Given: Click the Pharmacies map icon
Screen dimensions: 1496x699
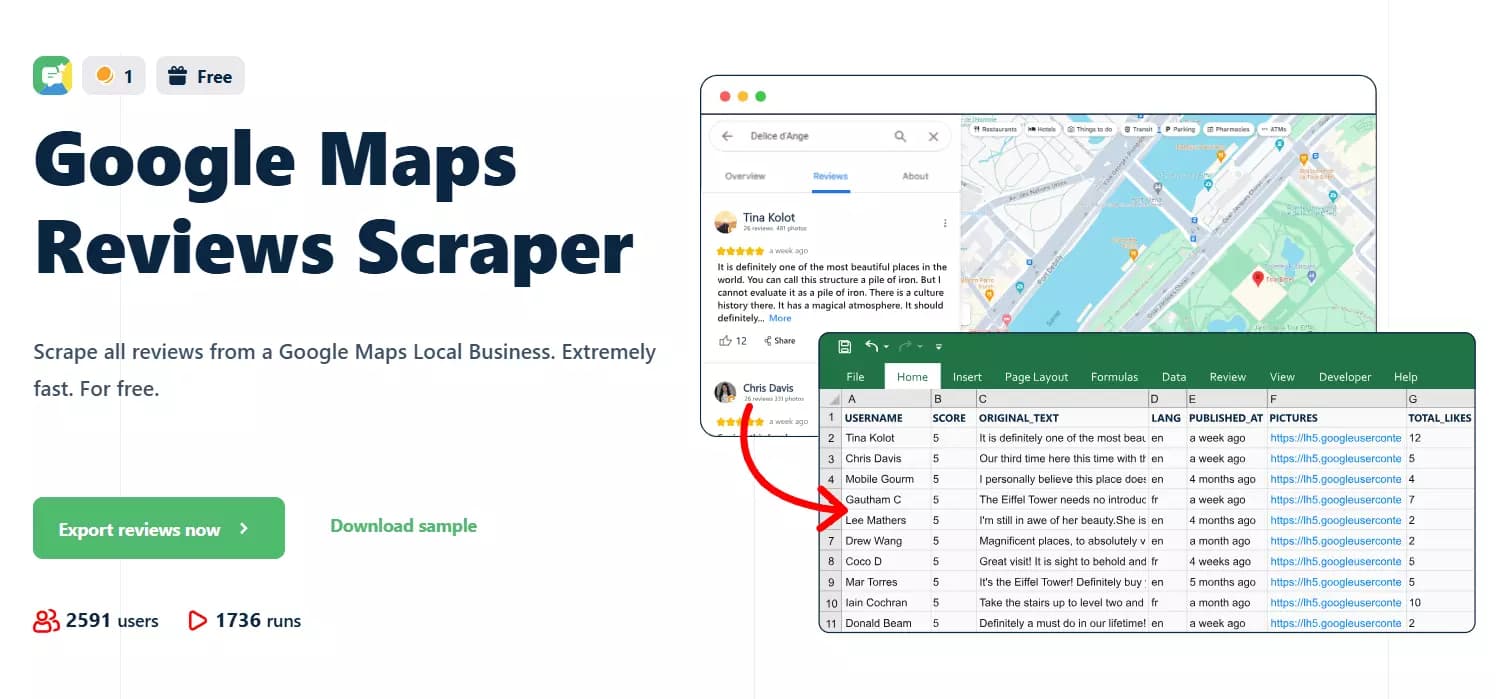Looking at the screenshot, I should coord(1210,128).
